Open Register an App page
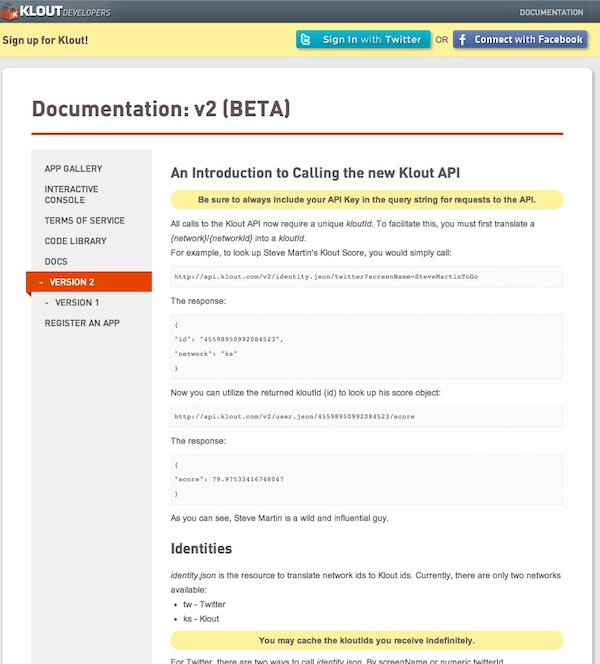600x664 pixels. tap(82, 323)
